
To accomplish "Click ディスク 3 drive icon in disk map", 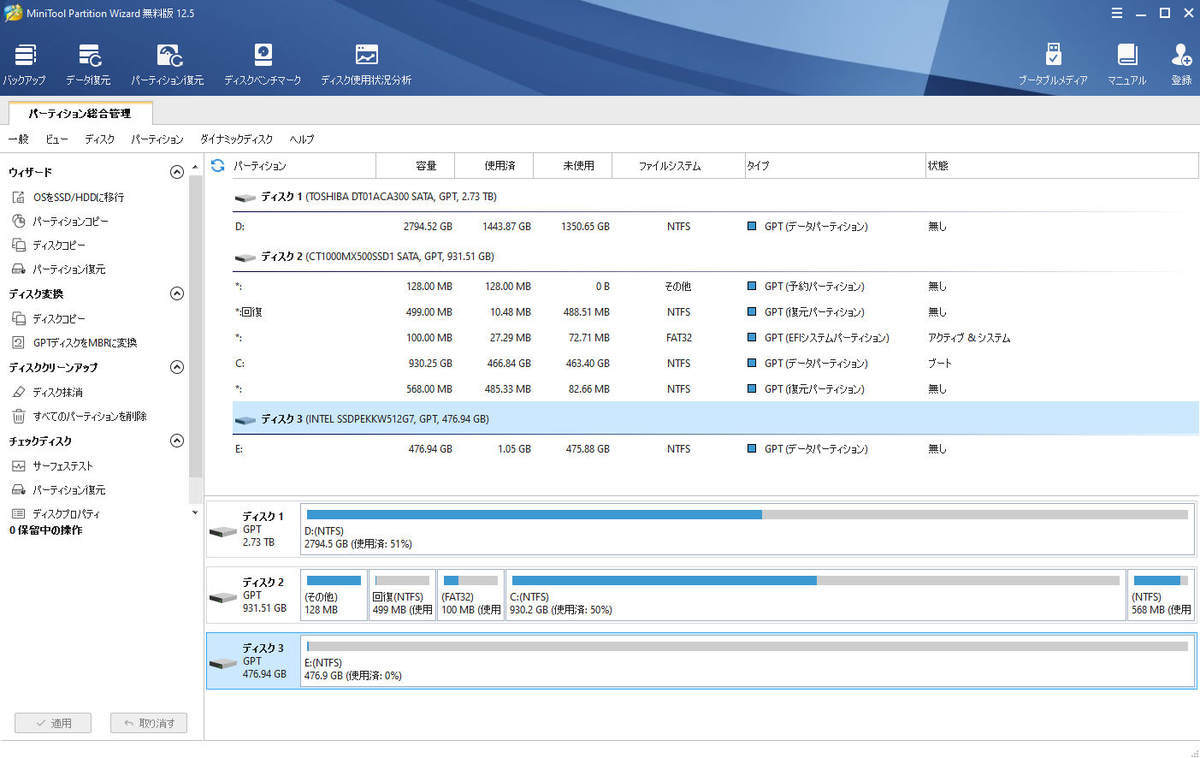I will tap(223, 662).
